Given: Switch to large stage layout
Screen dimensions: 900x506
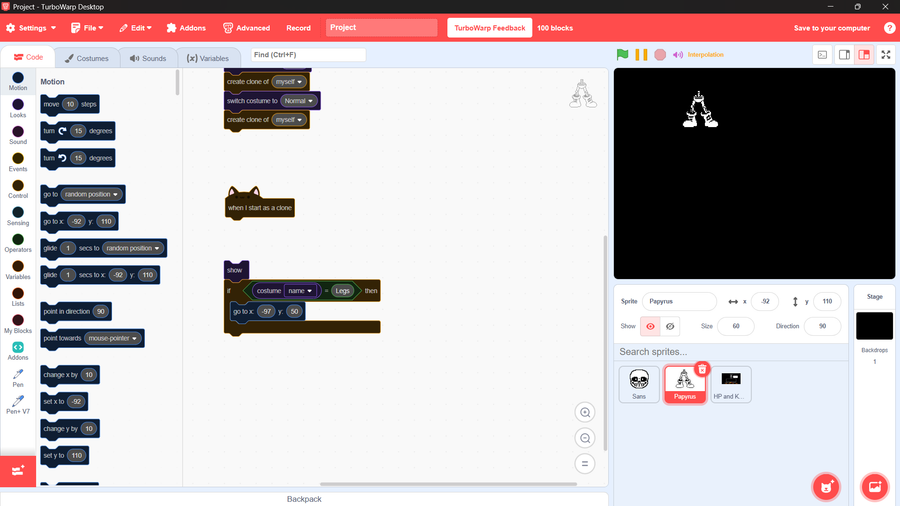Looking at the screenshot, I should point(864,55).
